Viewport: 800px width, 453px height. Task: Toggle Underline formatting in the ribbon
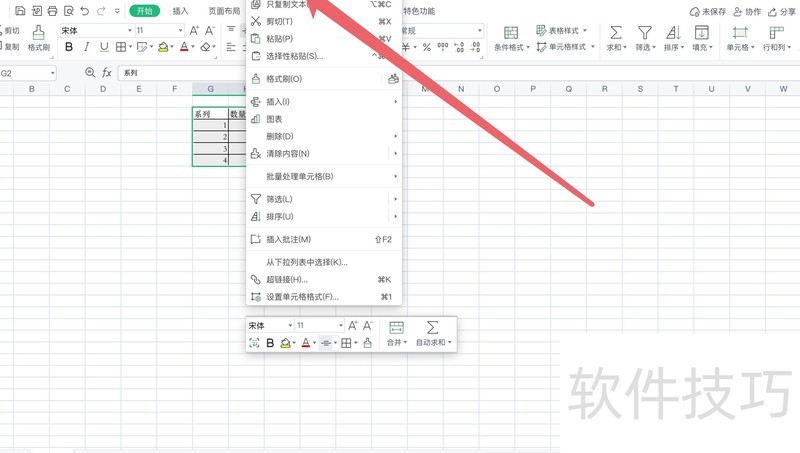click(104, 47)
